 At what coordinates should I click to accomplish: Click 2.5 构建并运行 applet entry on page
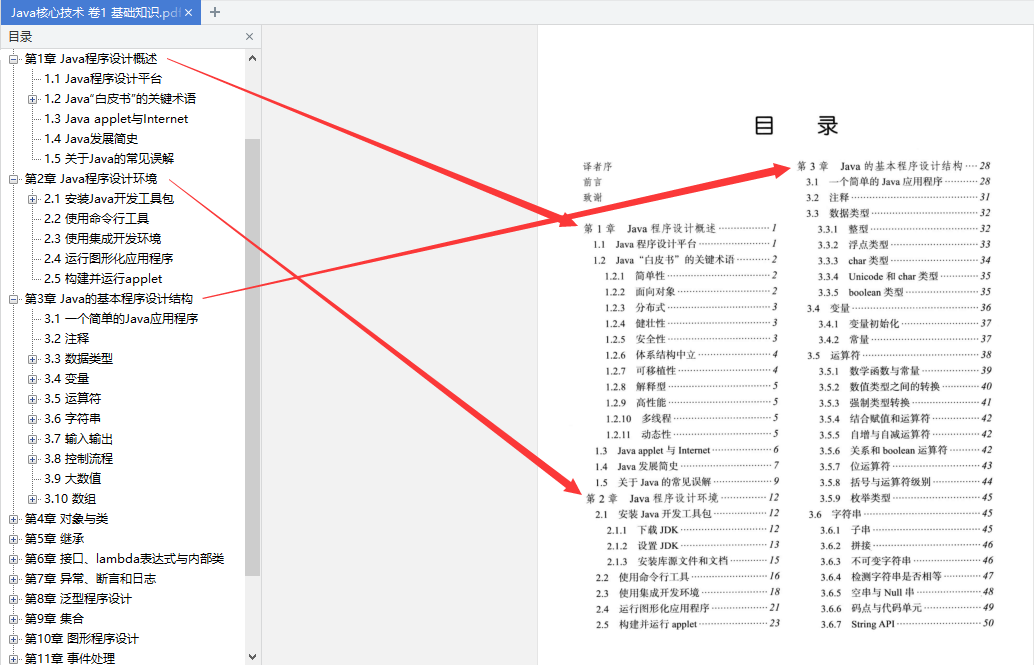[688, 624]
